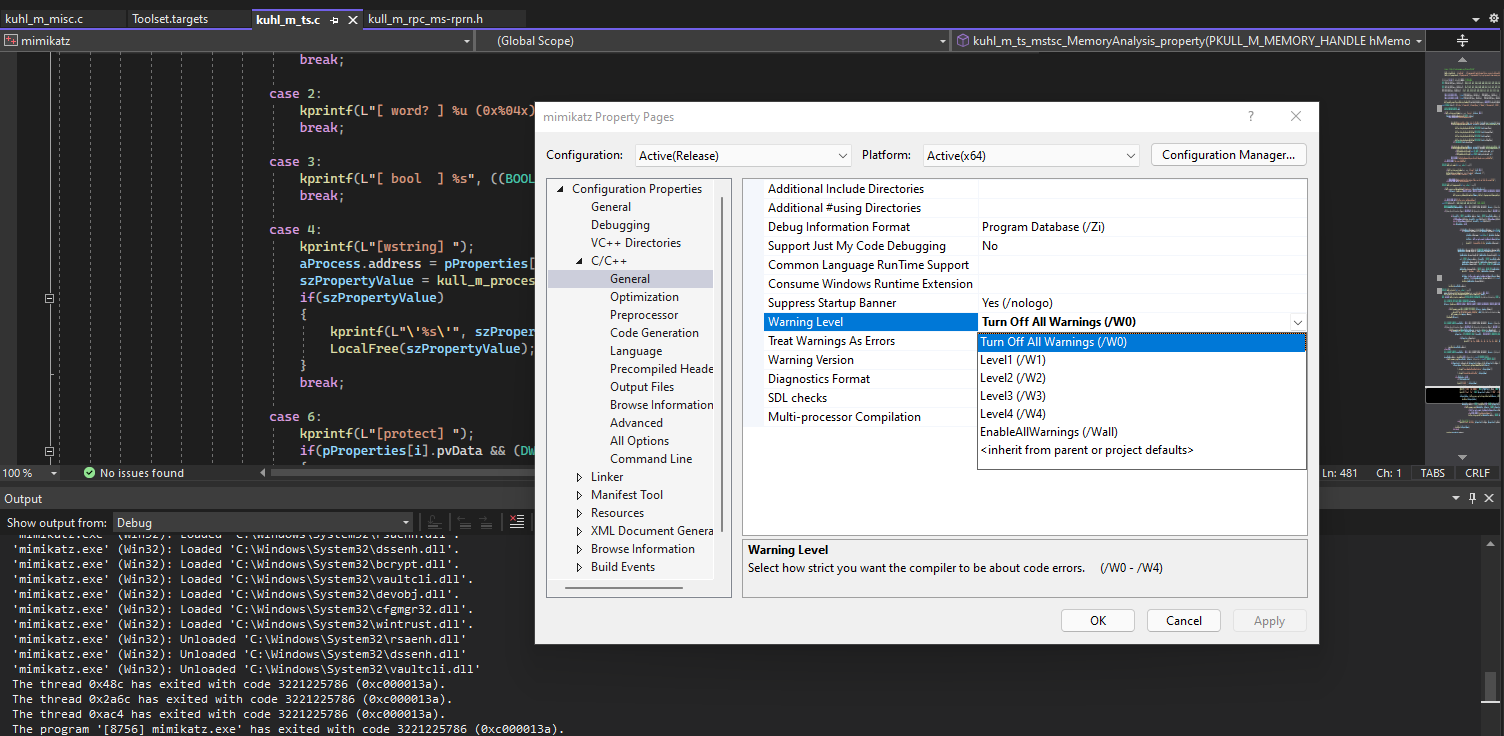1504x736 pixels.
Task: Select VC++ Directories in property tree
Action: [x=636, y=243]
